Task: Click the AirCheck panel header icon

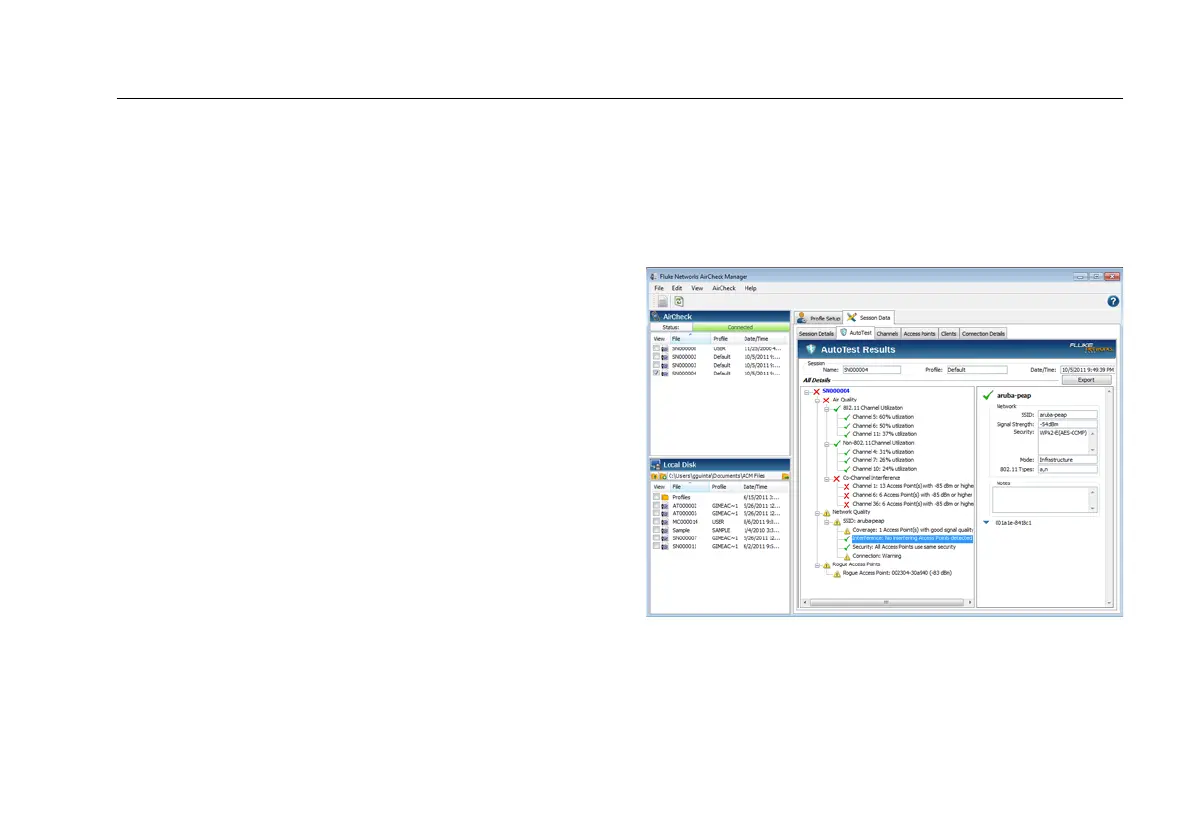Action: pos(656,317)
